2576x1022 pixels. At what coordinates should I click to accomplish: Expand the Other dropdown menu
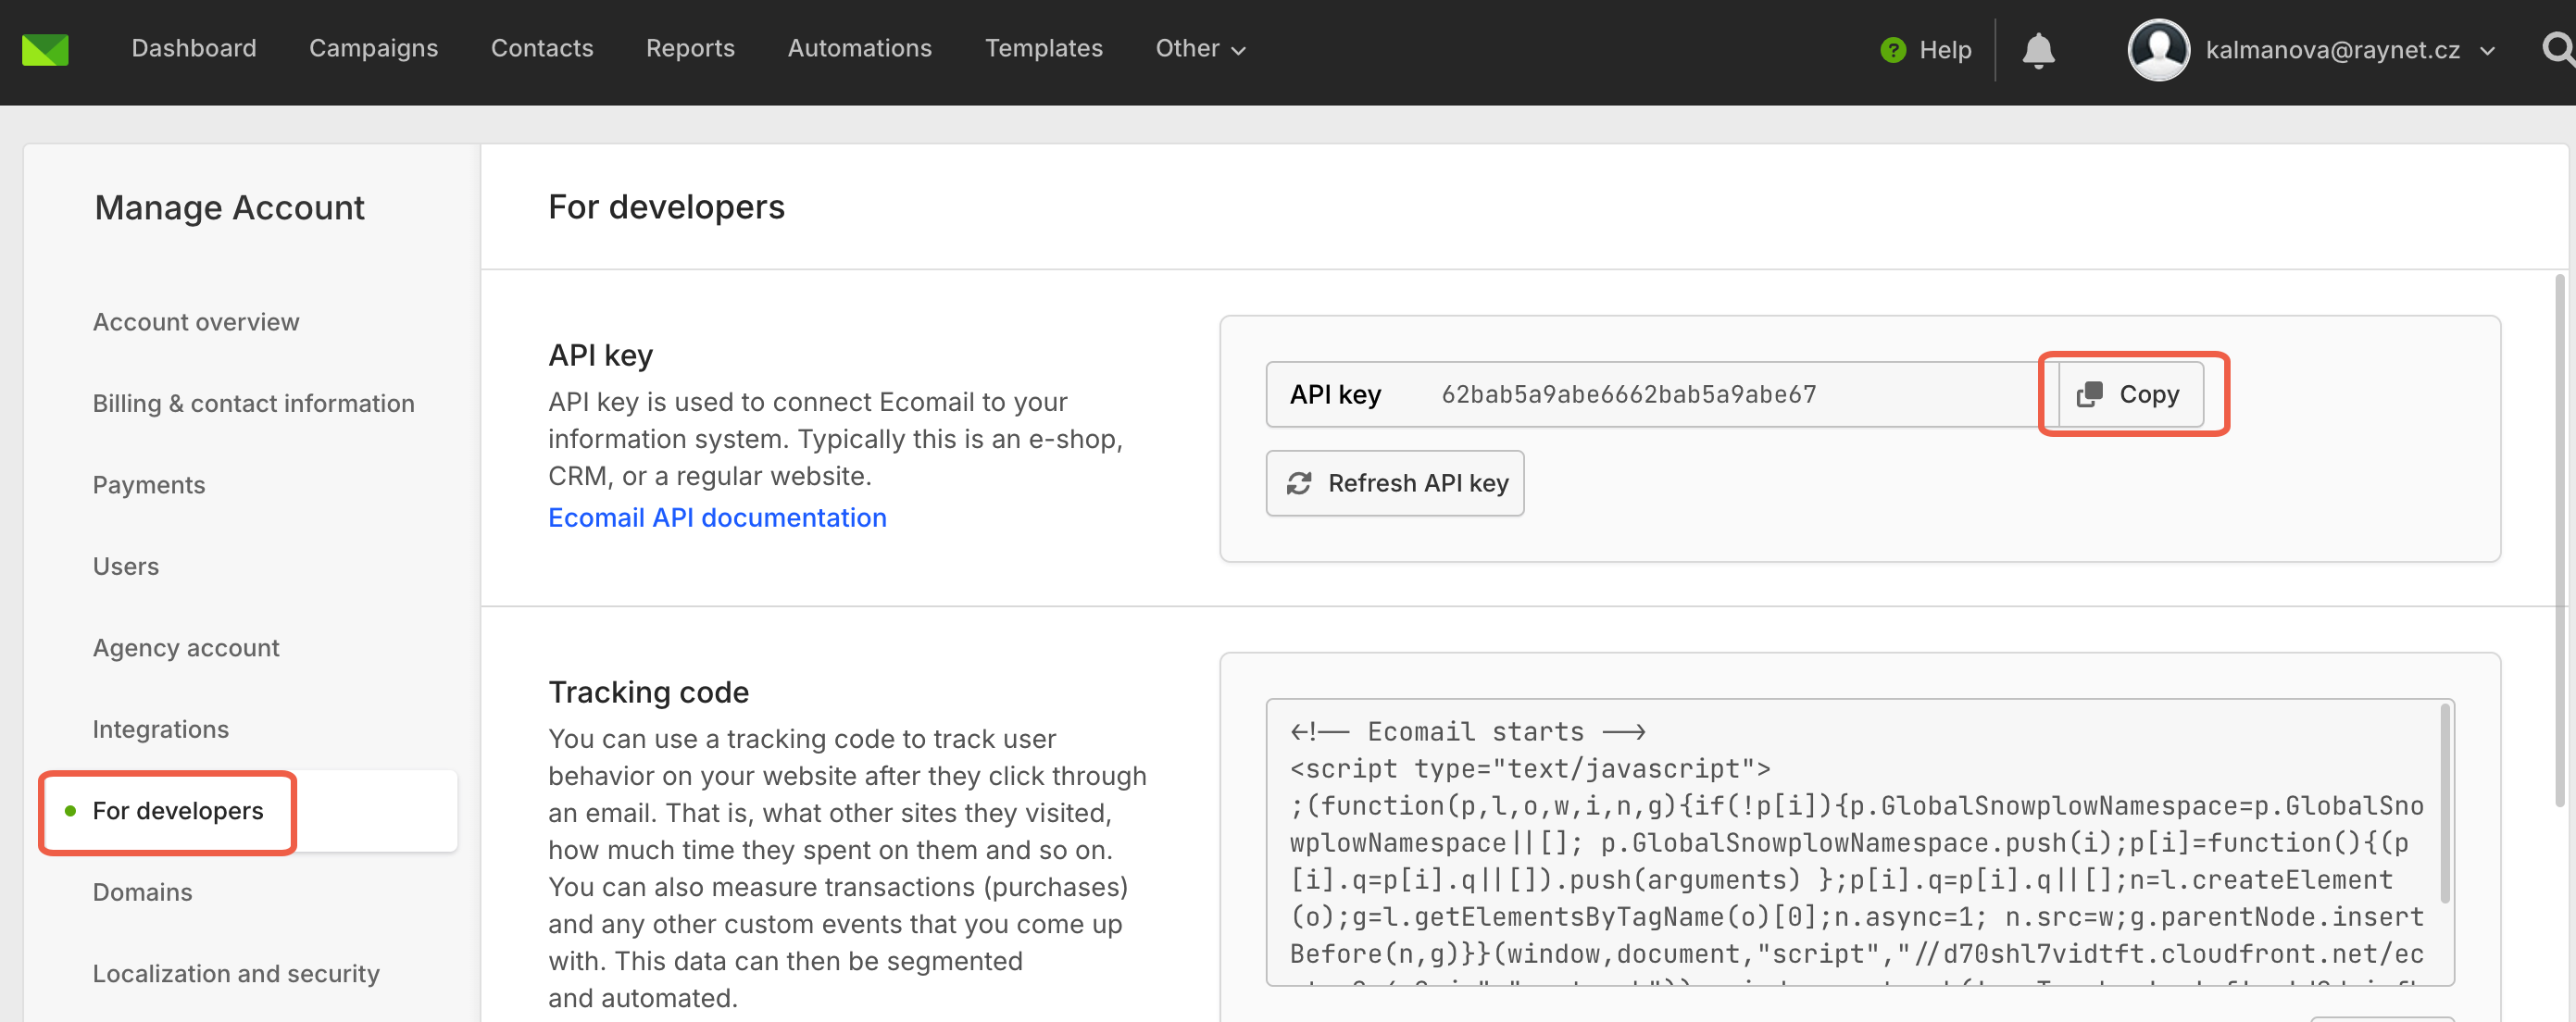(x=1200, y=48)
